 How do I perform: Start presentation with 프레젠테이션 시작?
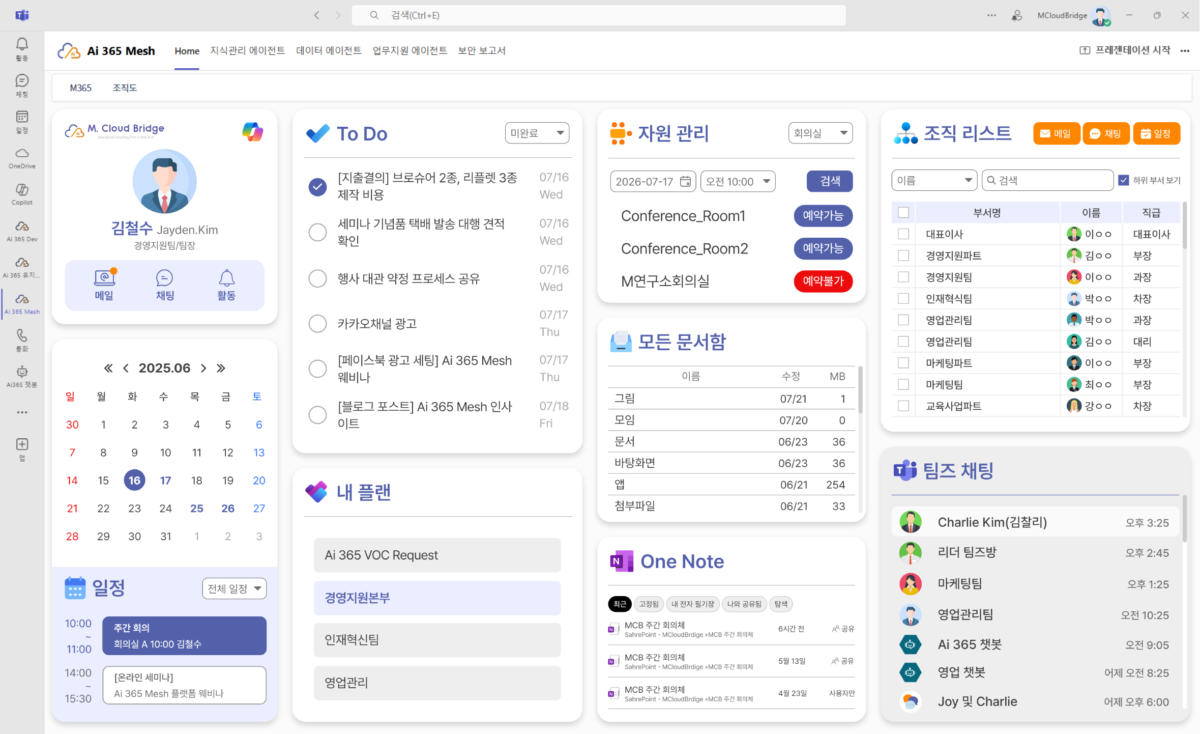tap(1124, 50)
